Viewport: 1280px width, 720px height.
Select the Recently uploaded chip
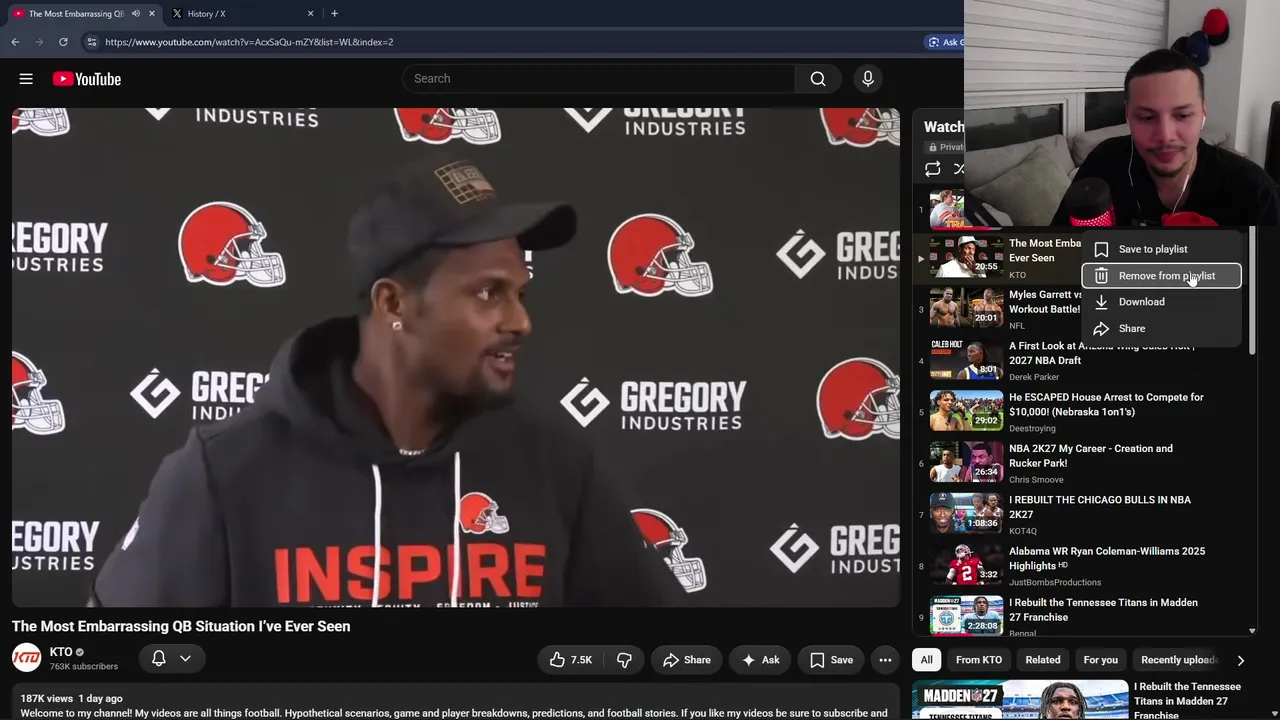click(1180, 660)
